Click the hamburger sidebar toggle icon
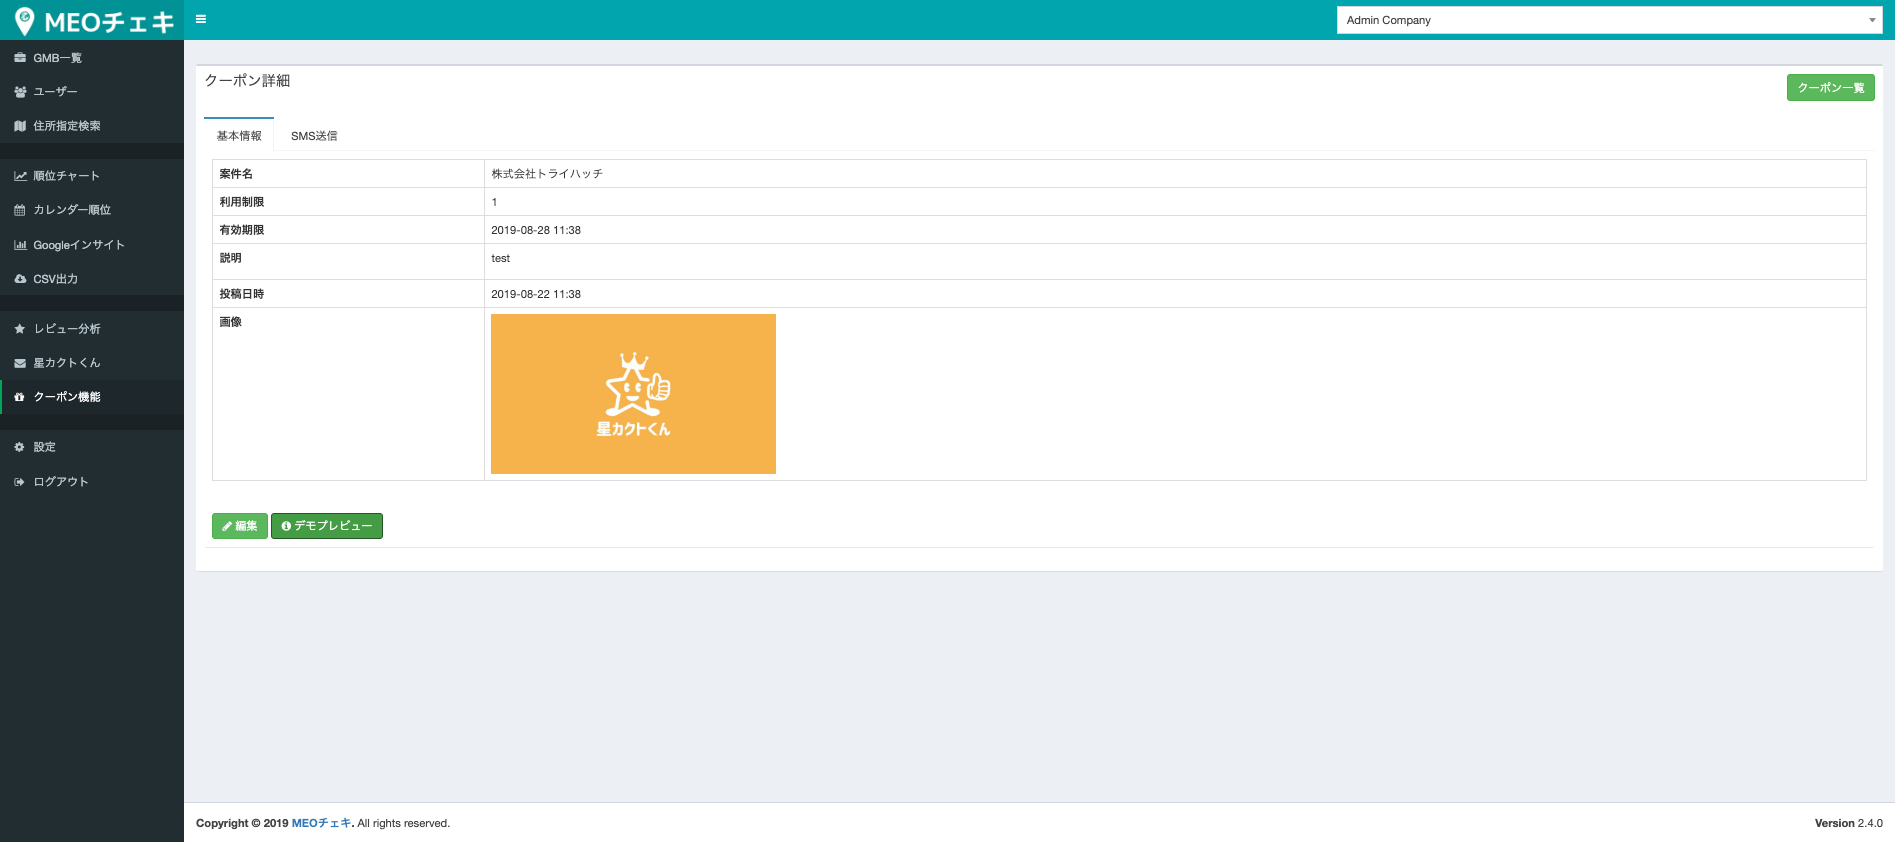 (x=201, y=19)
